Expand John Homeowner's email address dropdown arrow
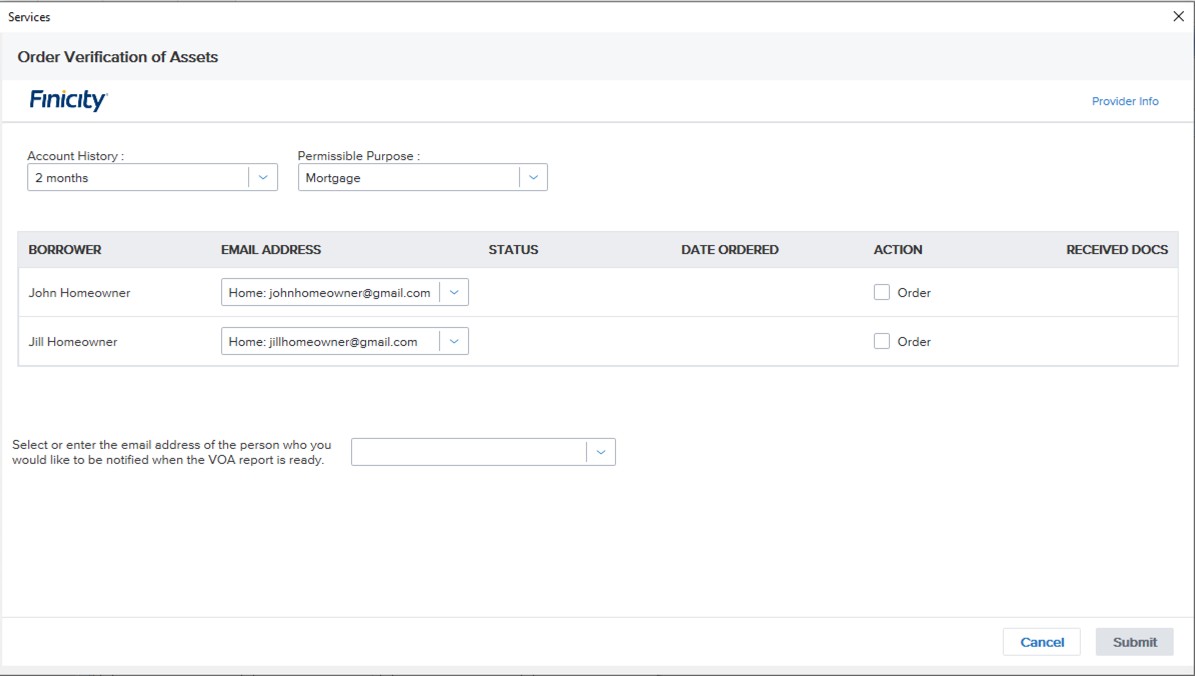Image resolution: width=1195 pixels, height=676 pixels. [454, 292]
